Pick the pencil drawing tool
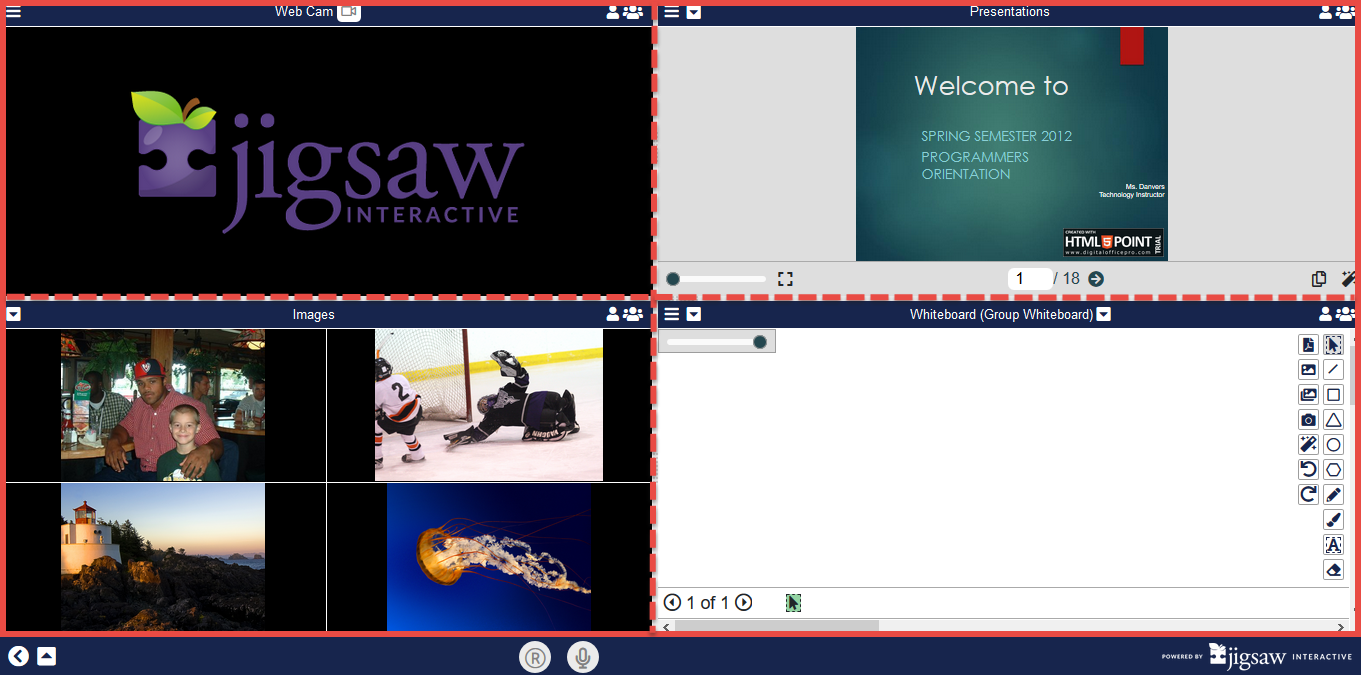The height and width of the screenshot is (675, 1361). click(x=1333, y=495)
